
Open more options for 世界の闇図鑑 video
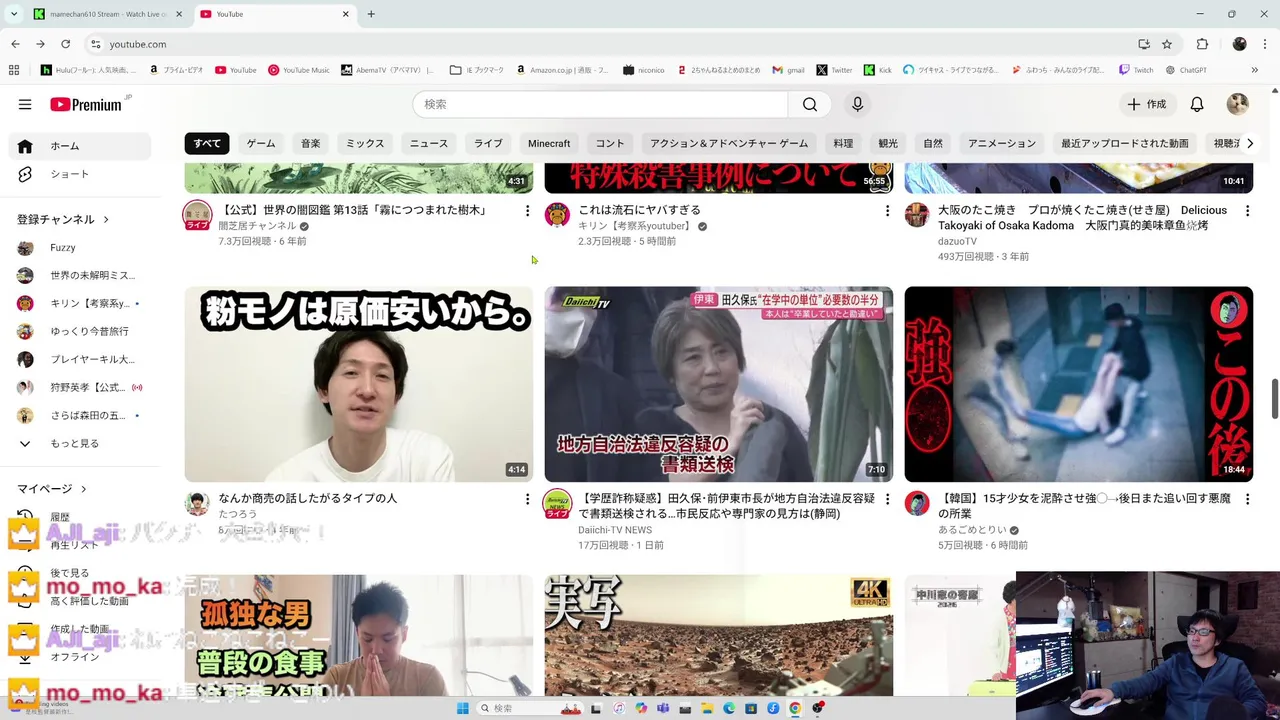tap(527, 211)
